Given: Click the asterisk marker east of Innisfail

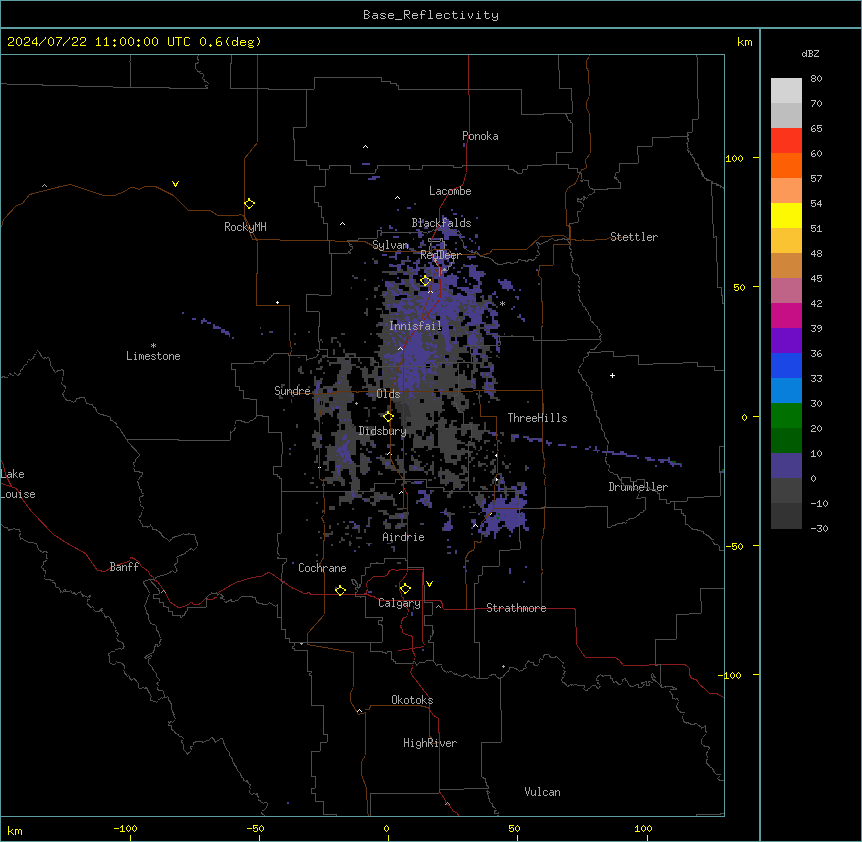Looking at the screenshot, I should (x=502, y=304).
